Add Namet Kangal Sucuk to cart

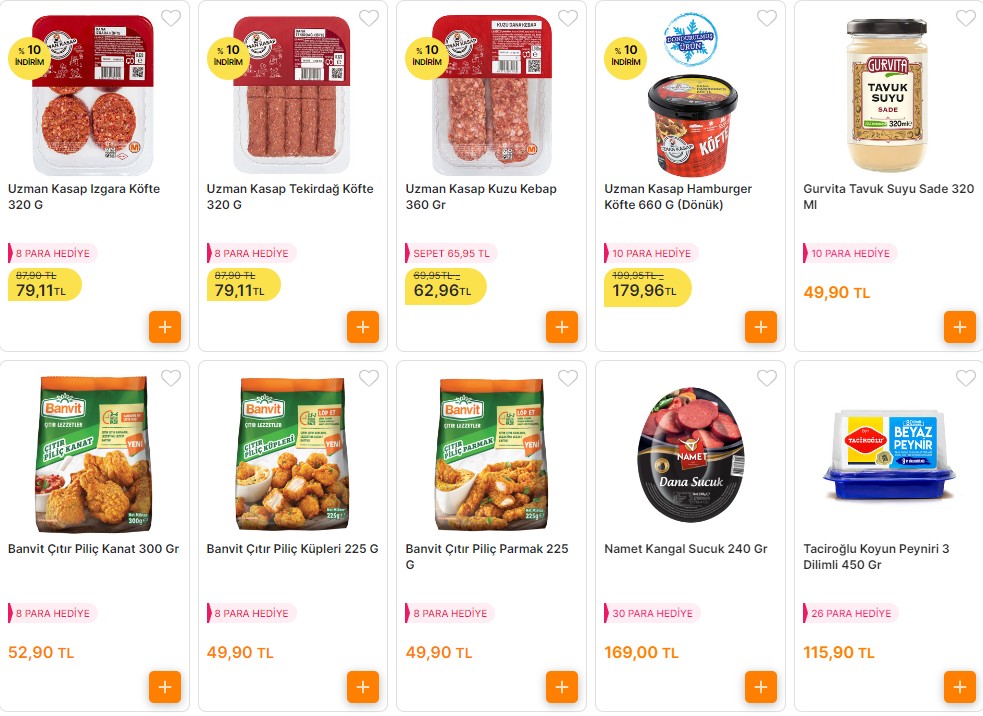point(761,687)
